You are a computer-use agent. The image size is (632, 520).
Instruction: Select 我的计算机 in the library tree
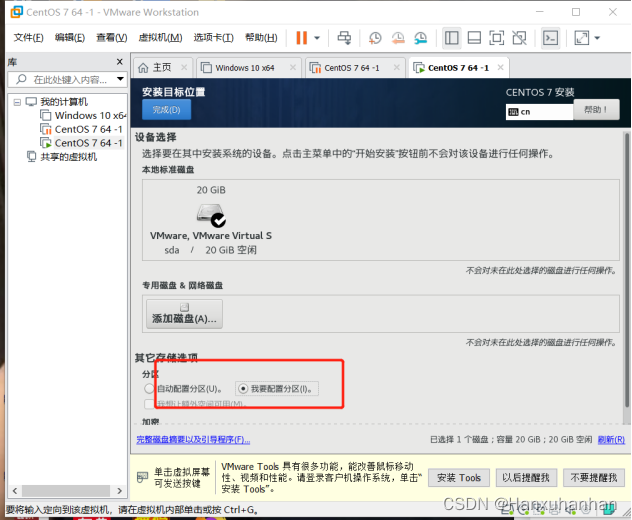coord(64,102)
